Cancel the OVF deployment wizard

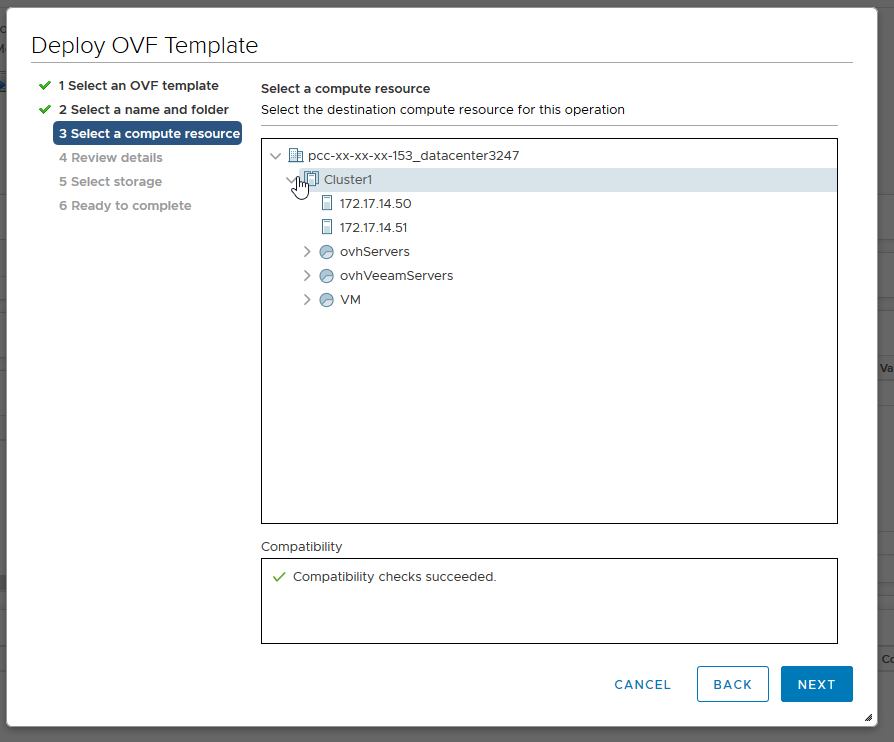(x=642, y=685)
